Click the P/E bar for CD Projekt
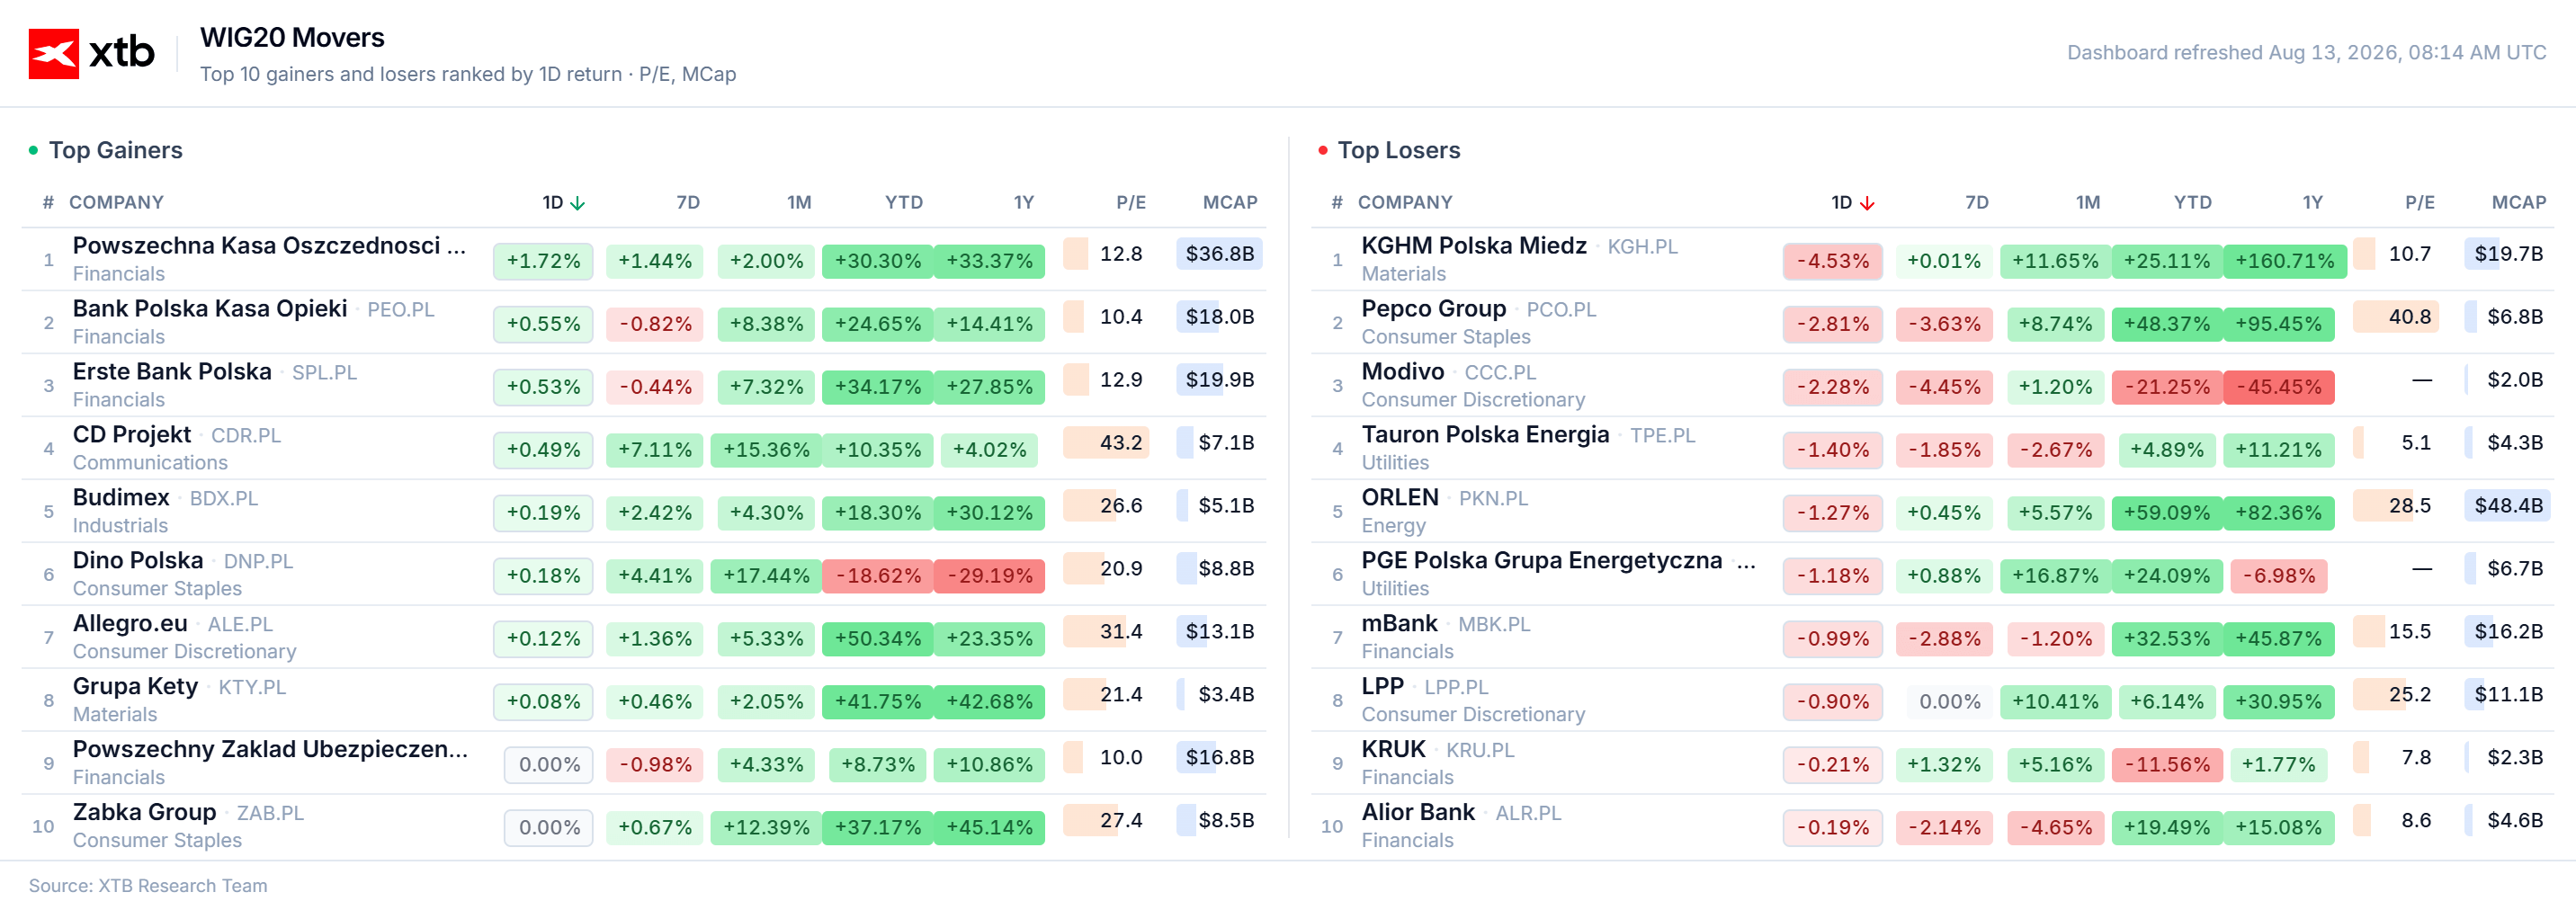The image size is (2576, 910). click(x=1105, y=442)
